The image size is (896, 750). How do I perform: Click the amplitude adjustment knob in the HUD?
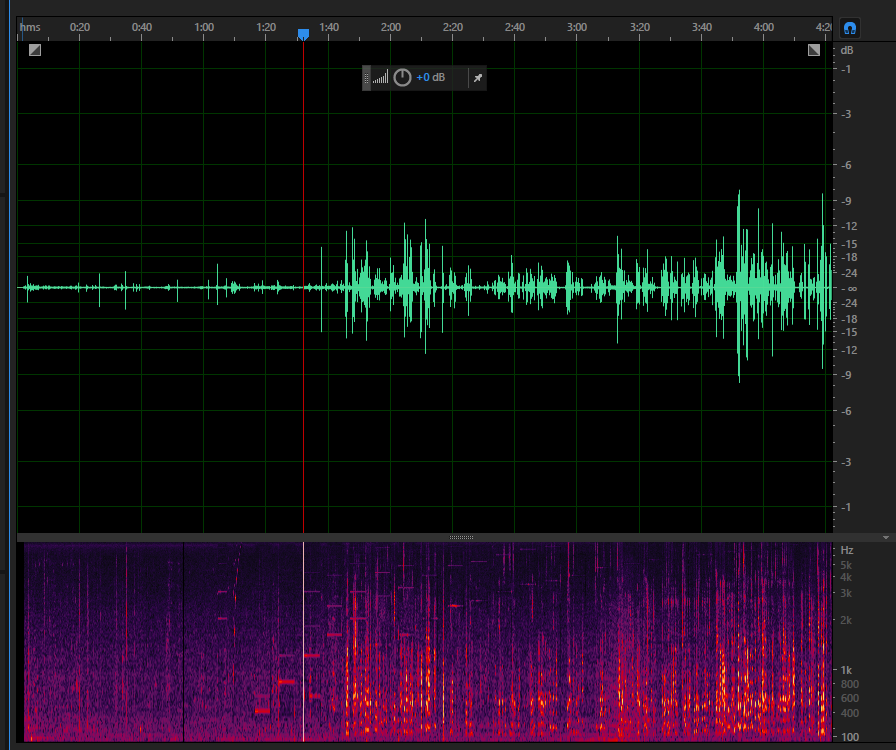402,77
